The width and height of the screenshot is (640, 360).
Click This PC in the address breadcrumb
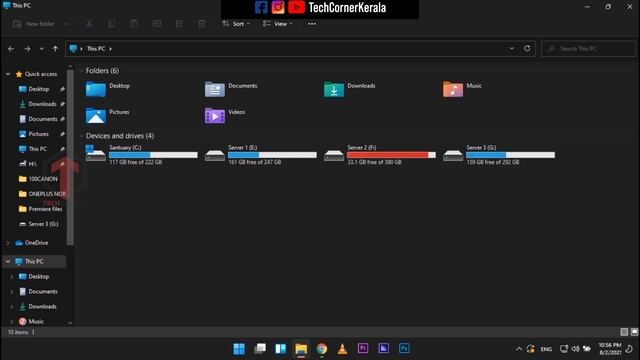96,49
